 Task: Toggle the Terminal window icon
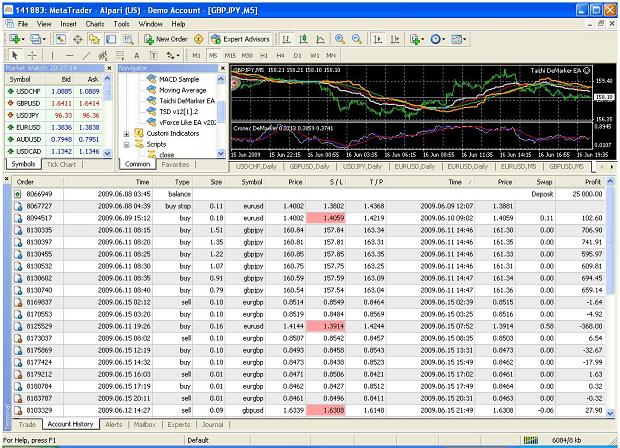(x=111, y=39)
